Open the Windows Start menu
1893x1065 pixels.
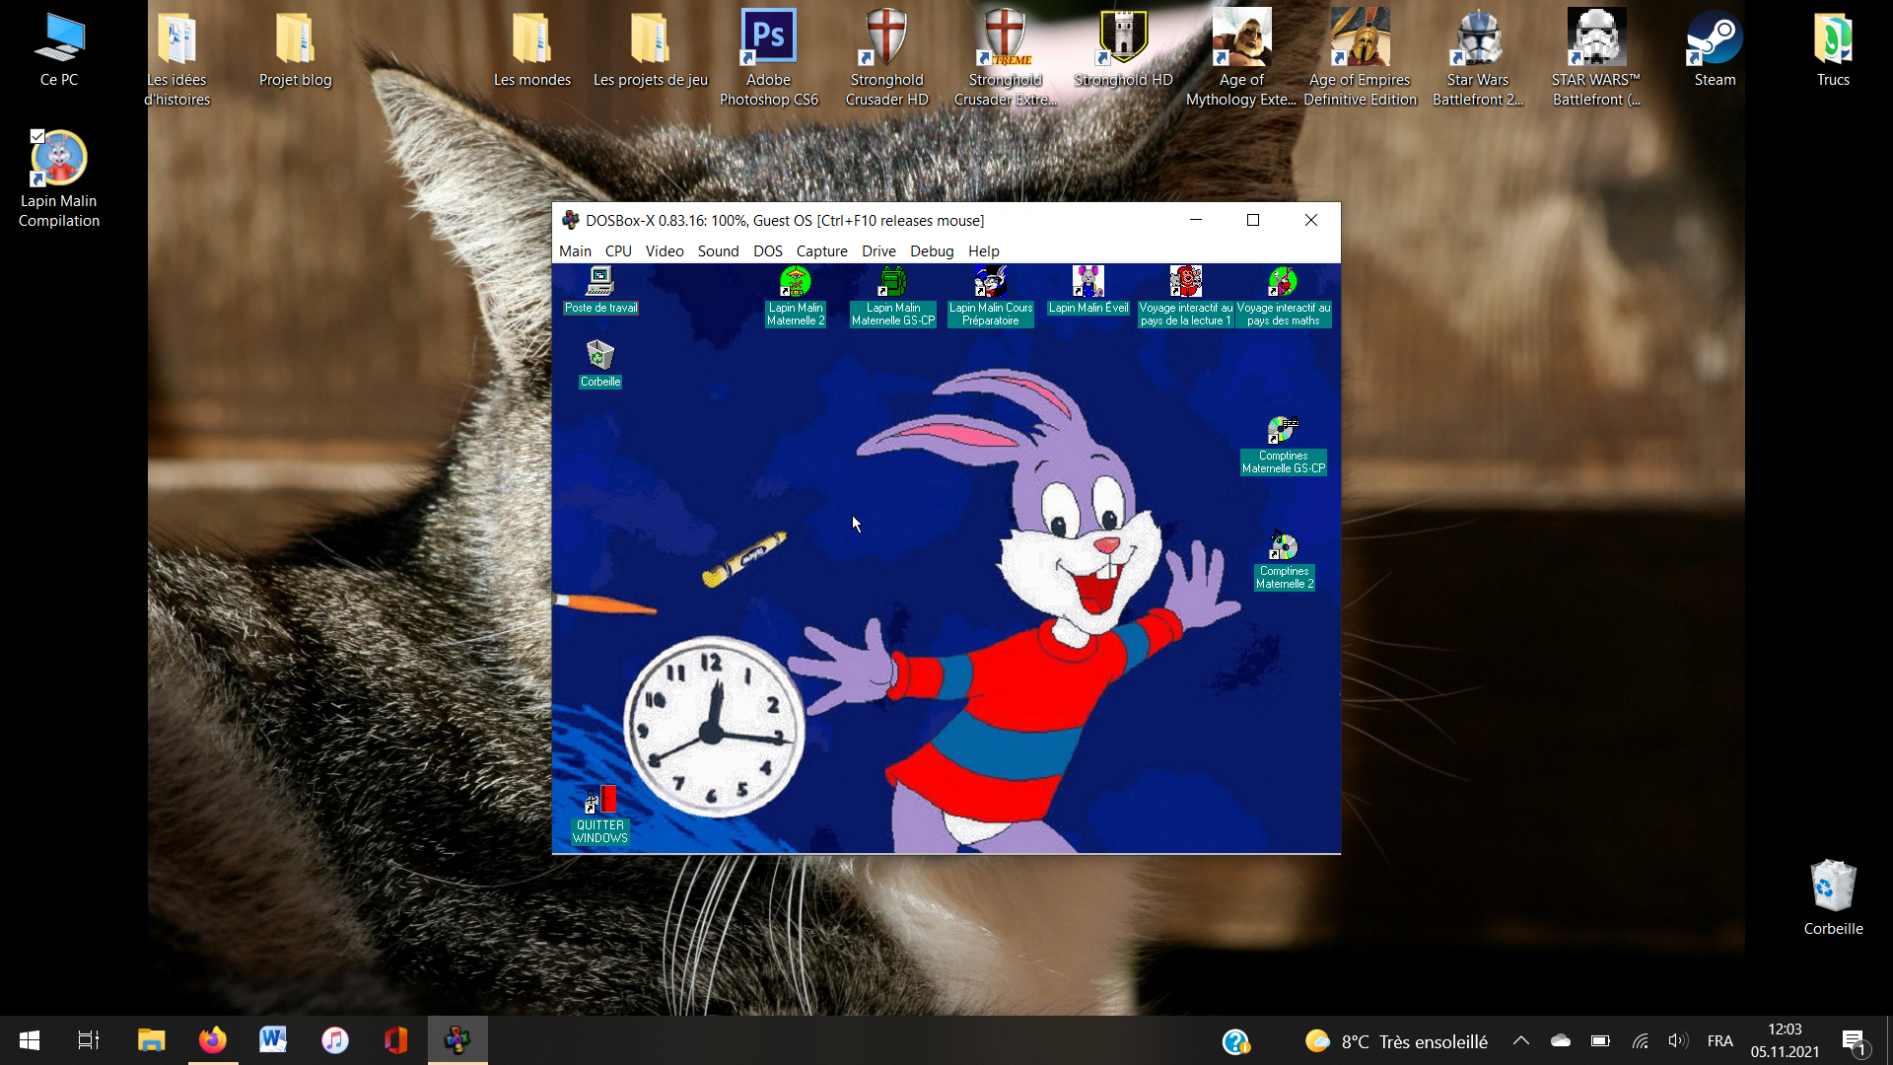click(29, 1041)
